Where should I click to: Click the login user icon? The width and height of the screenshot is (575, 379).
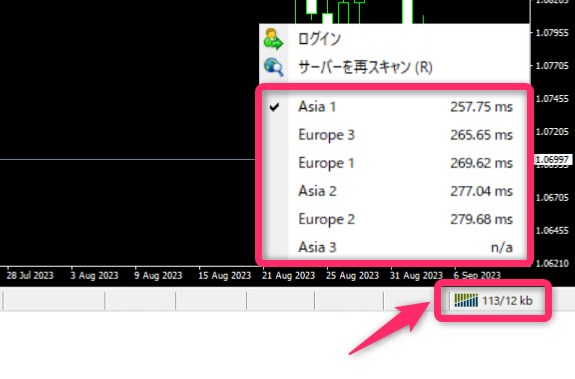[x=273, y=39]
